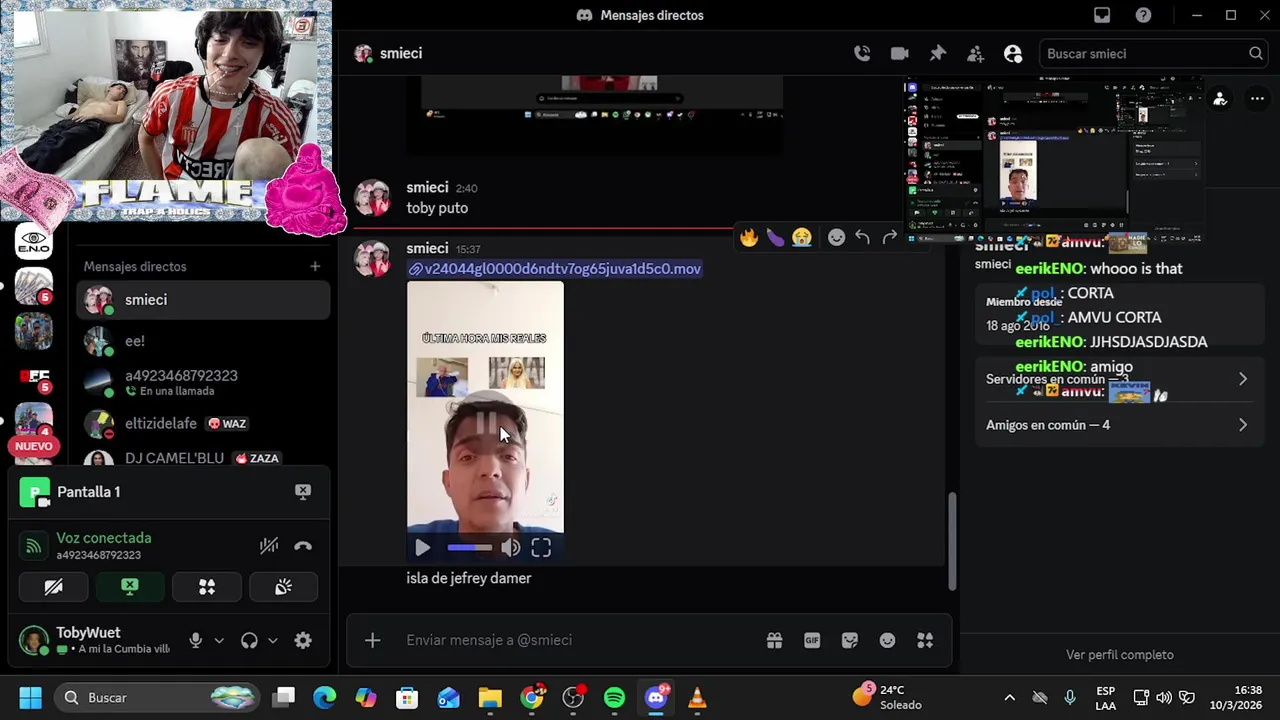
Task: Open the soundboard button
Action: (x=283, y=587)
